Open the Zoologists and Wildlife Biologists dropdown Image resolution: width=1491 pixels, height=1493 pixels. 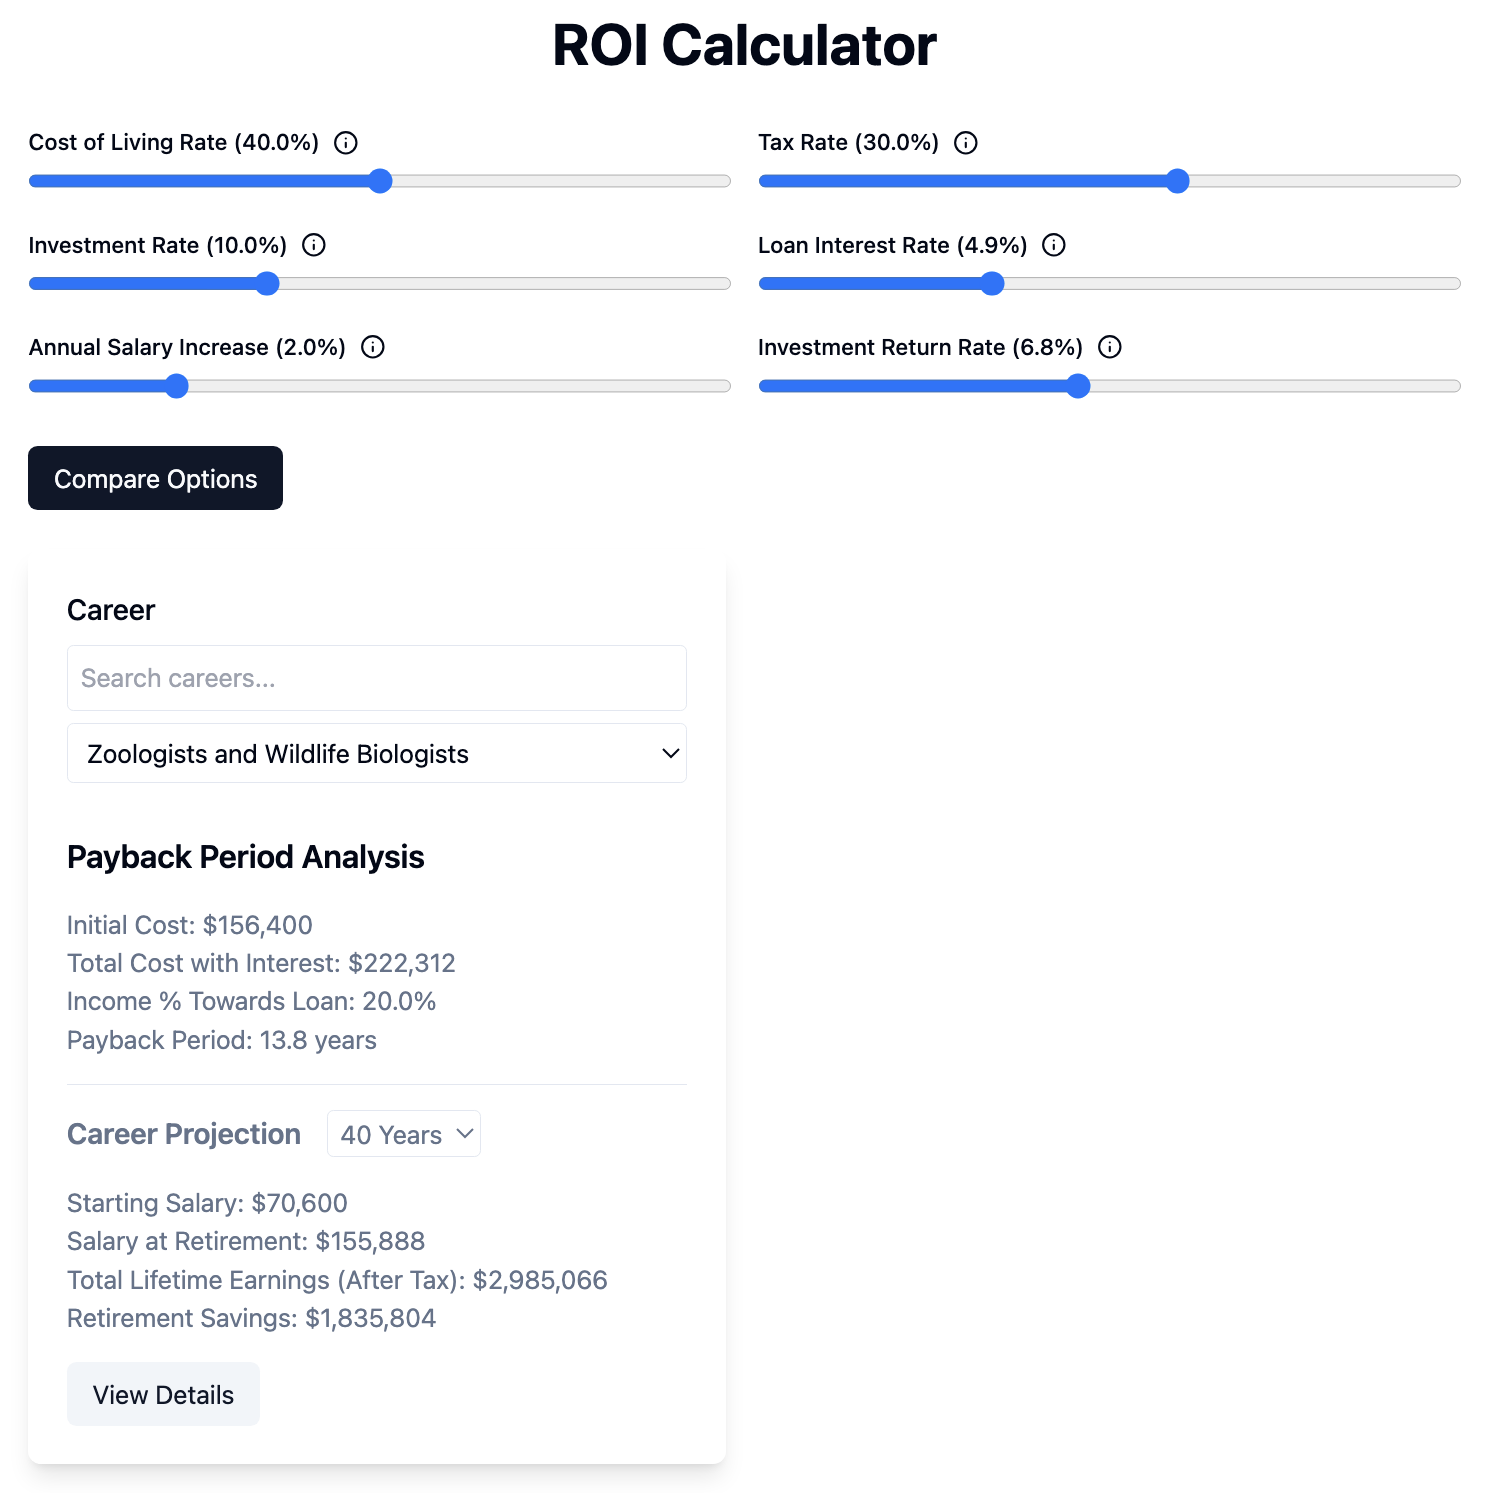(377, 753)
